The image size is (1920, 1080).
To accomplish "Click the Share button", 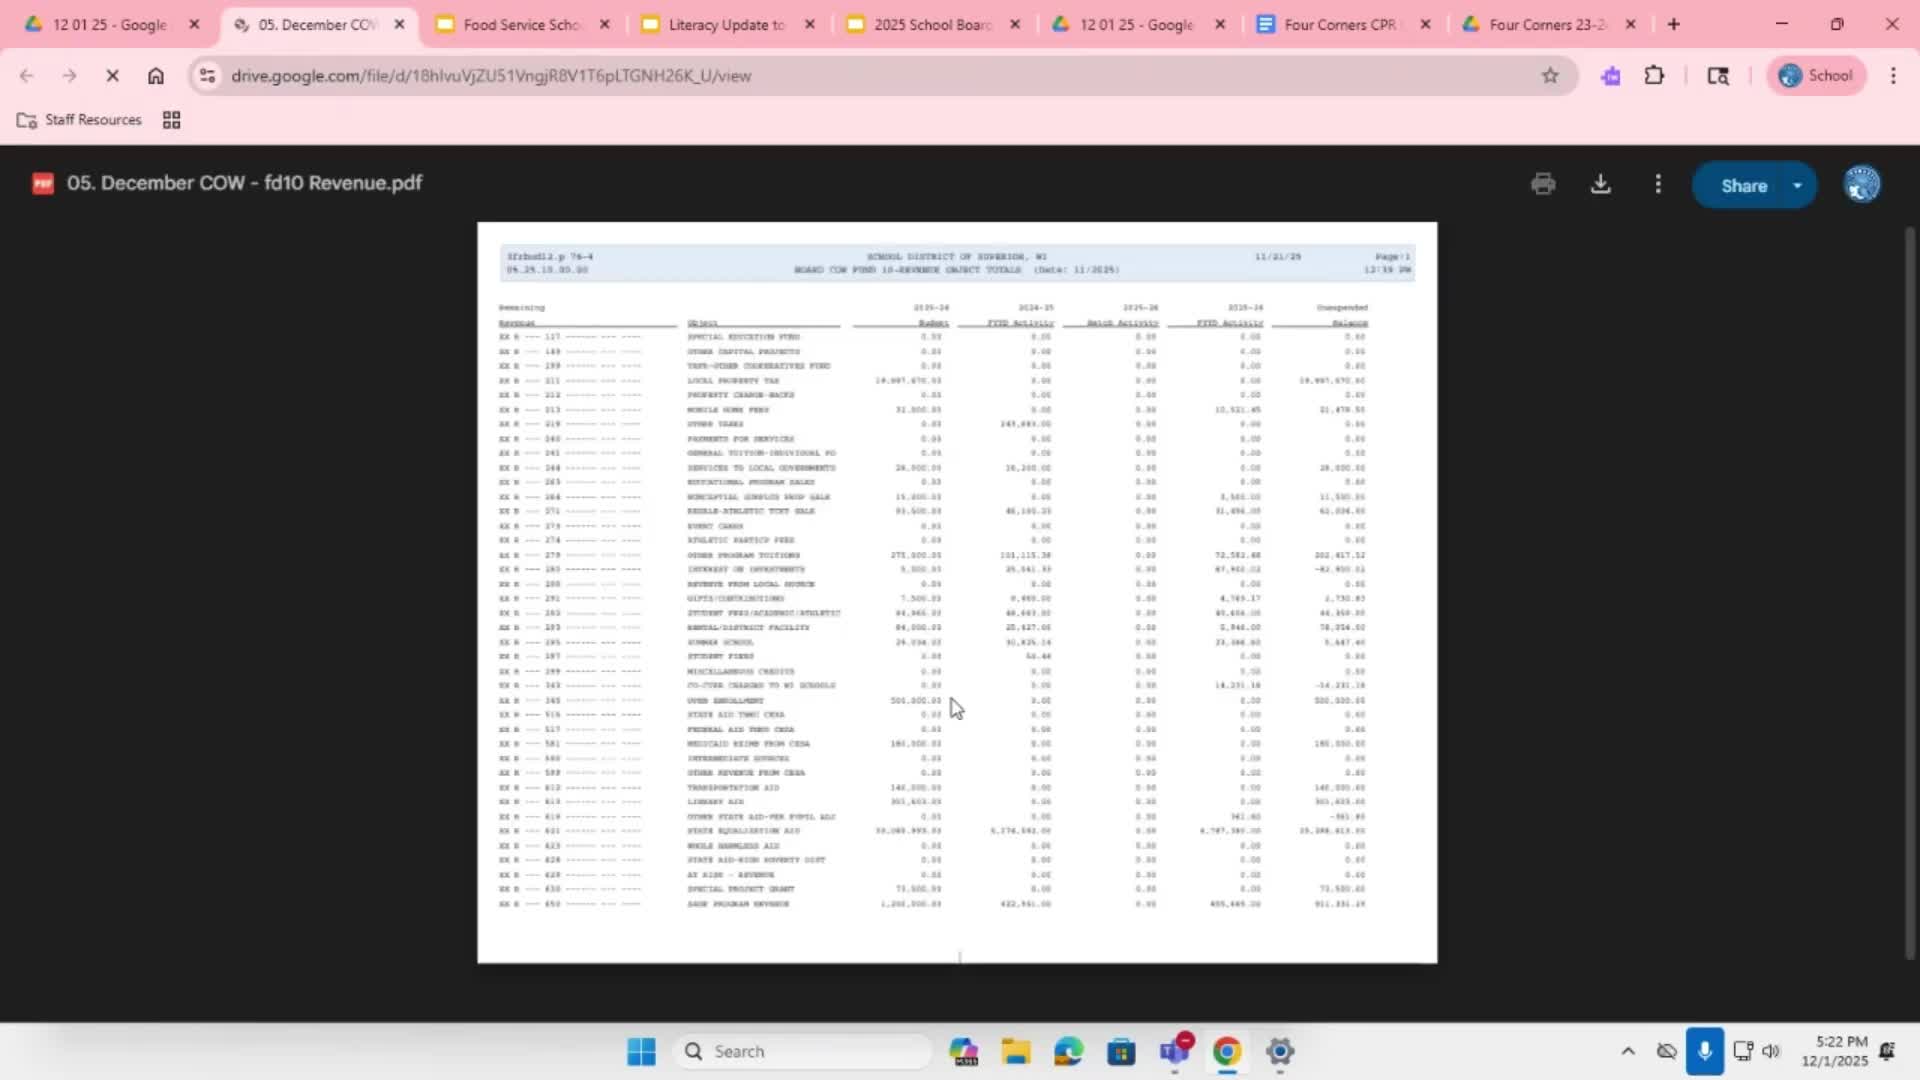I will click(1745, 185).
